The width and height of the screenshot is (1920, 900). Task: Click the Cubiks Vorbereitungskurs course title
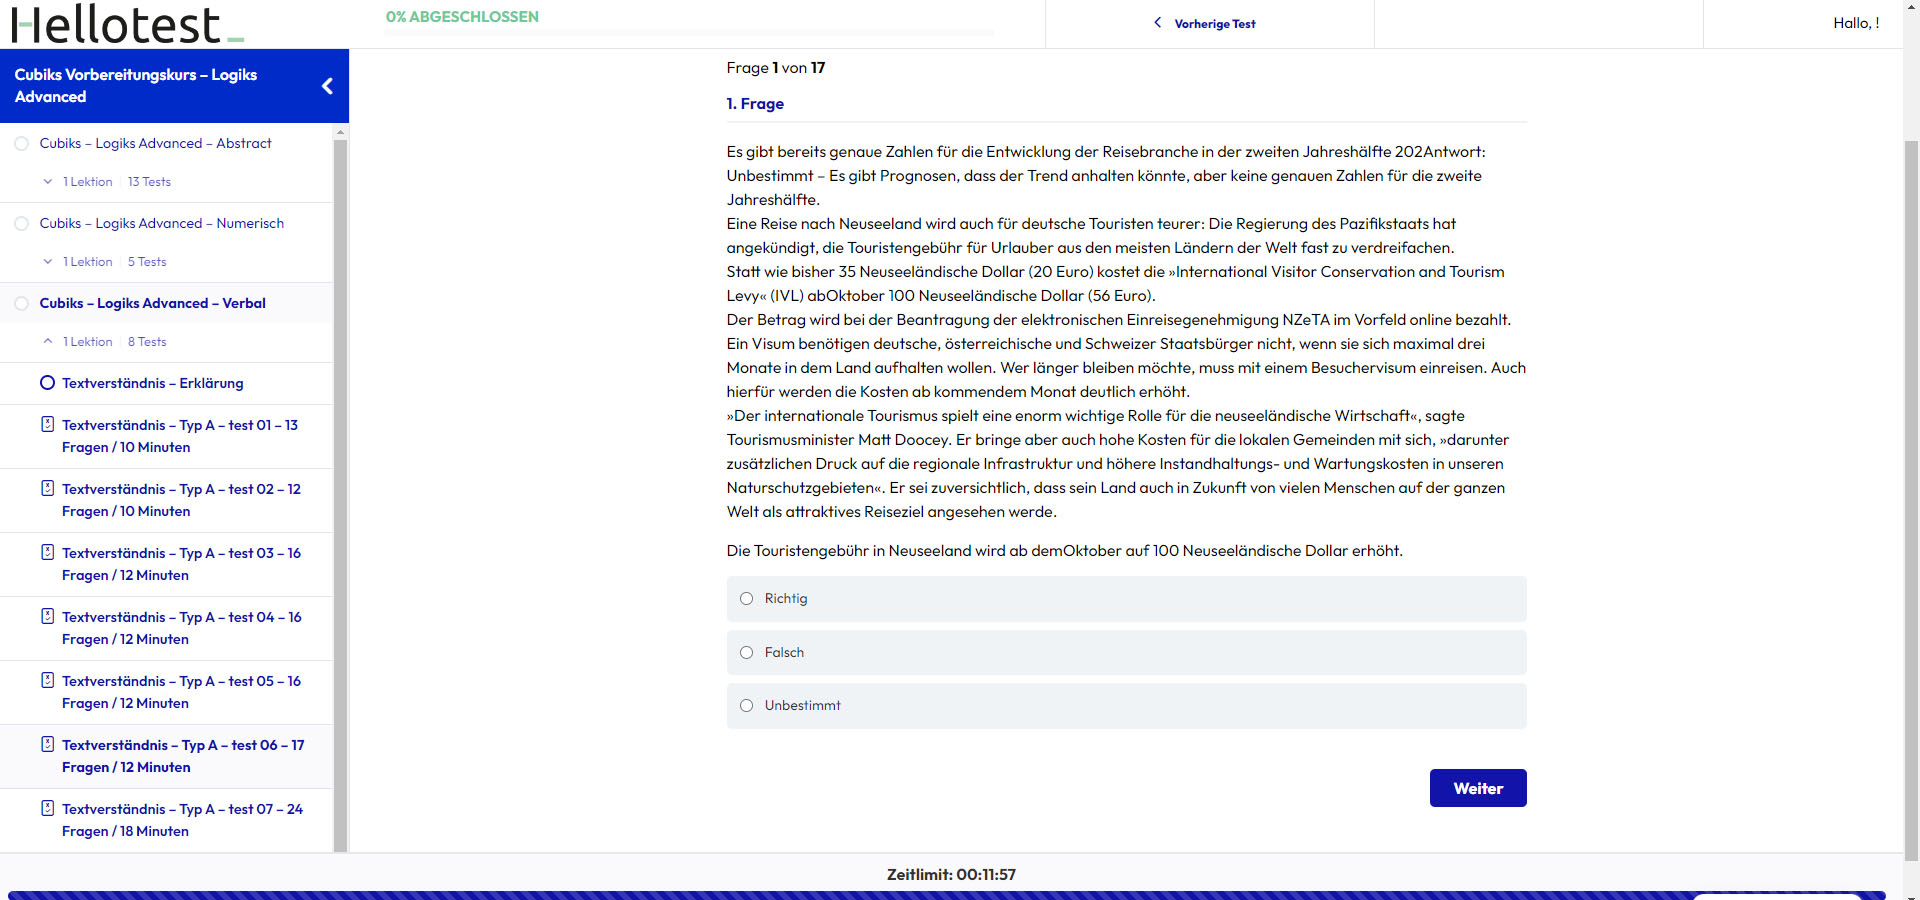[135, 86]
